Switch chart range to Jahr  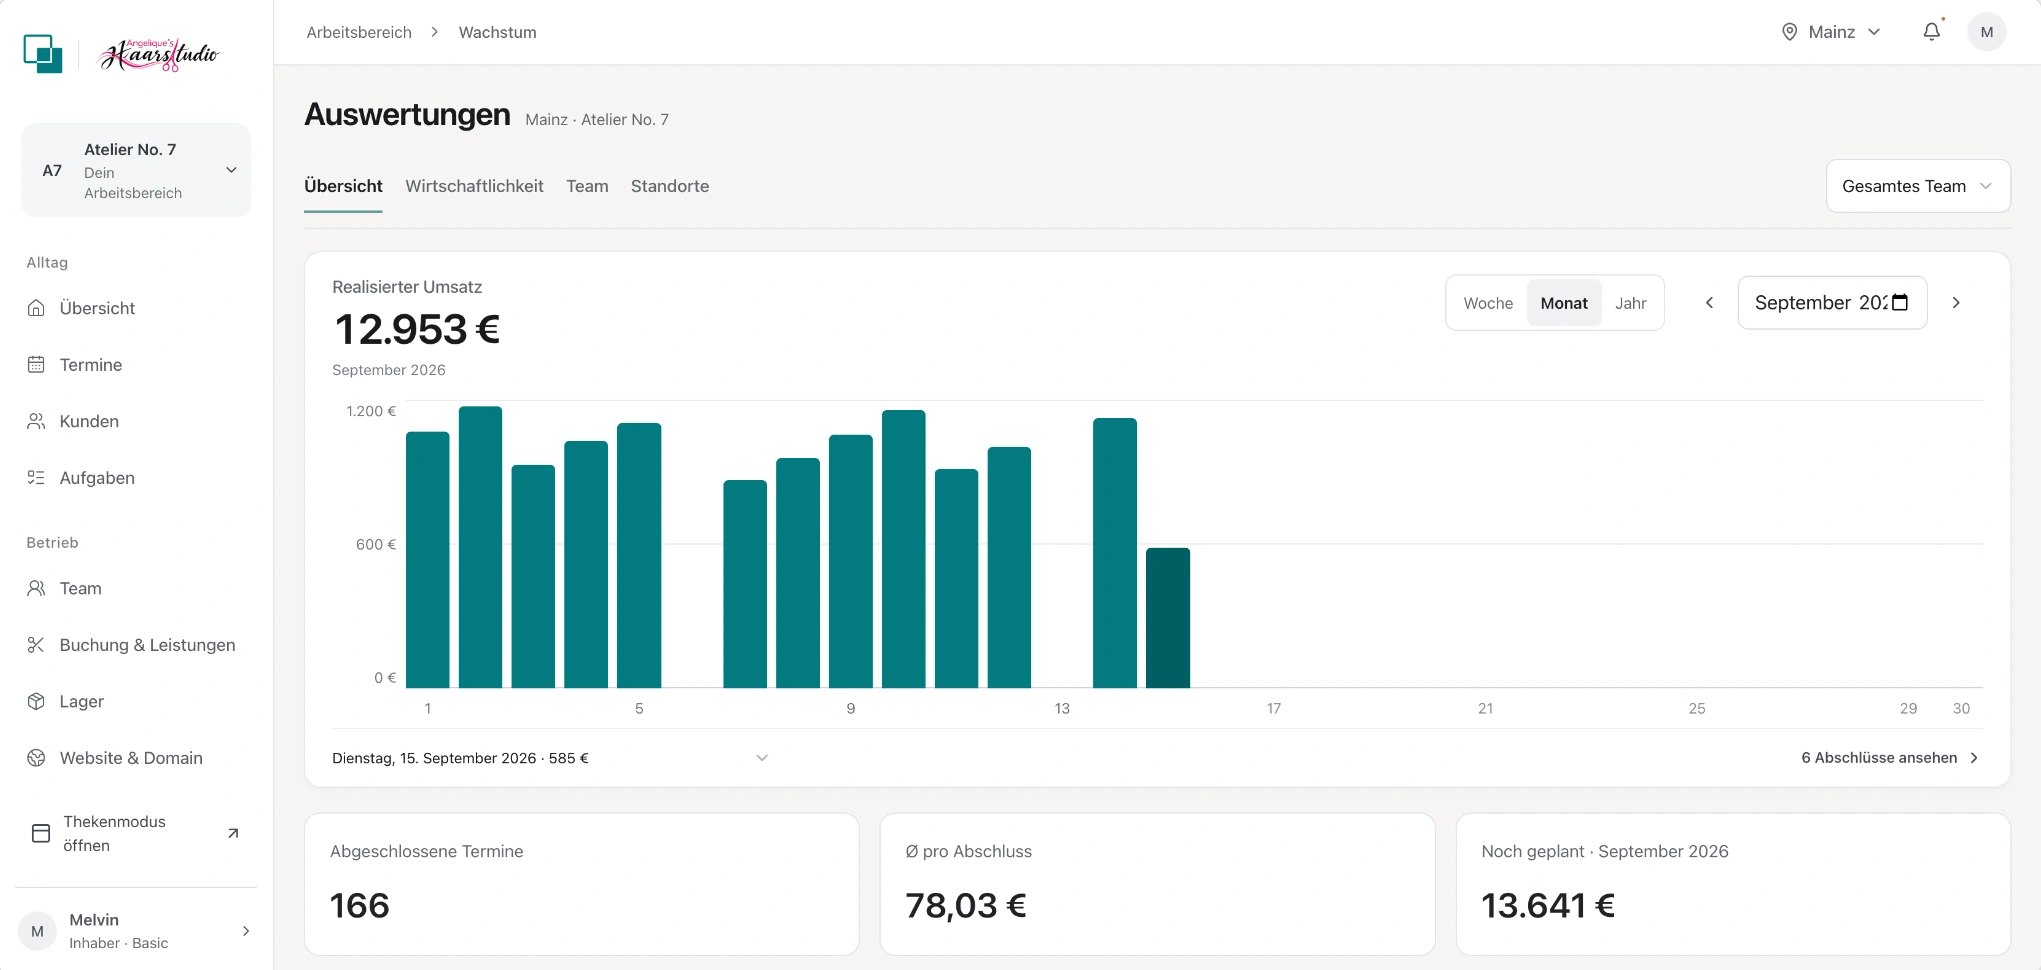click(x=1630, y=303)
